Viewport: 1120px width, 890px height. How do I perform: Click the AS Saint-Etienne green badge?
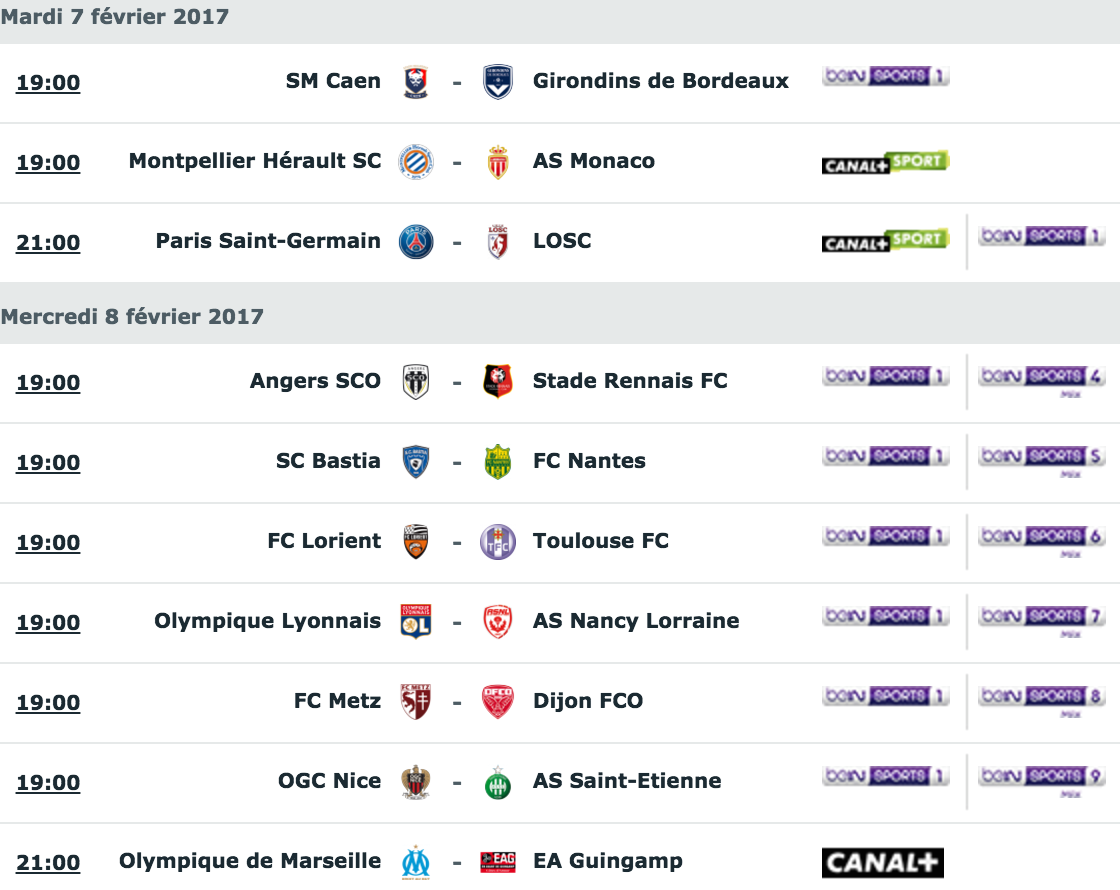point(498,783)
